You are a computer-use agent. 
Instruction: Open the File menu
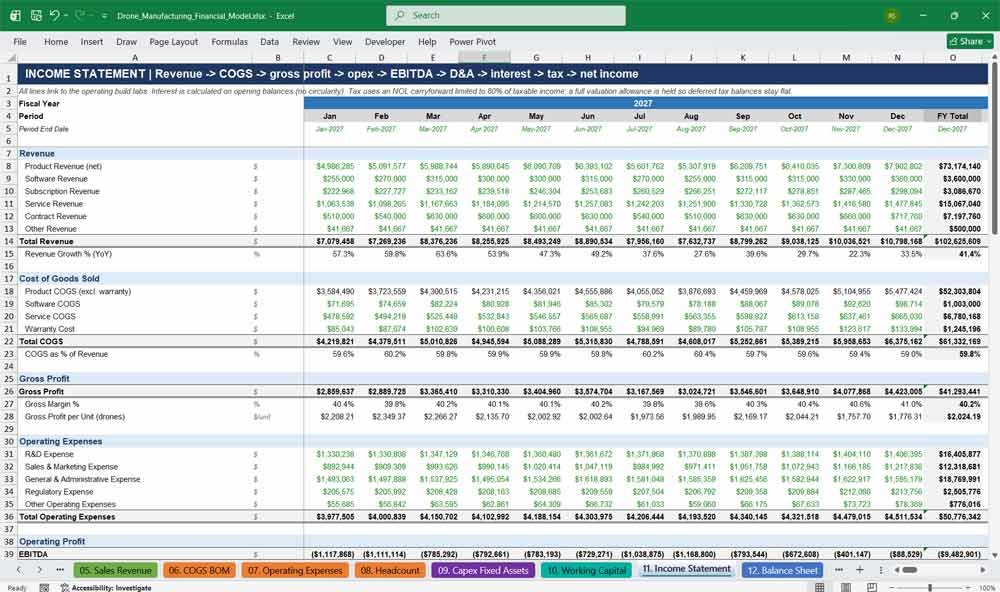pos(20,41)
